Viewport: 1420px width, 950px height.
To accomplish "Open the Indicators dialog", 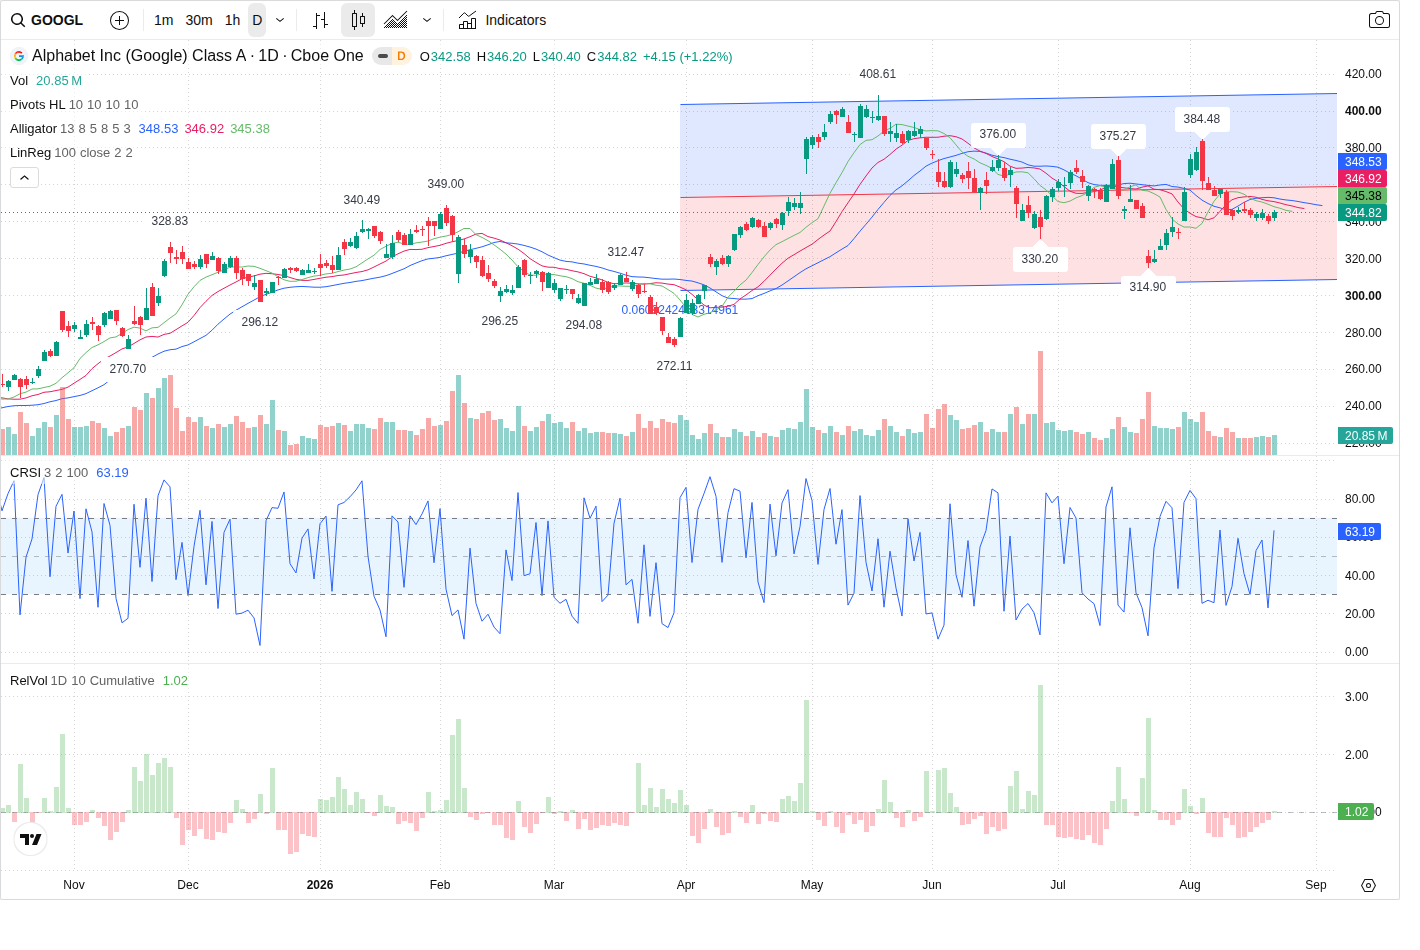I will click(x=502, y=20).
